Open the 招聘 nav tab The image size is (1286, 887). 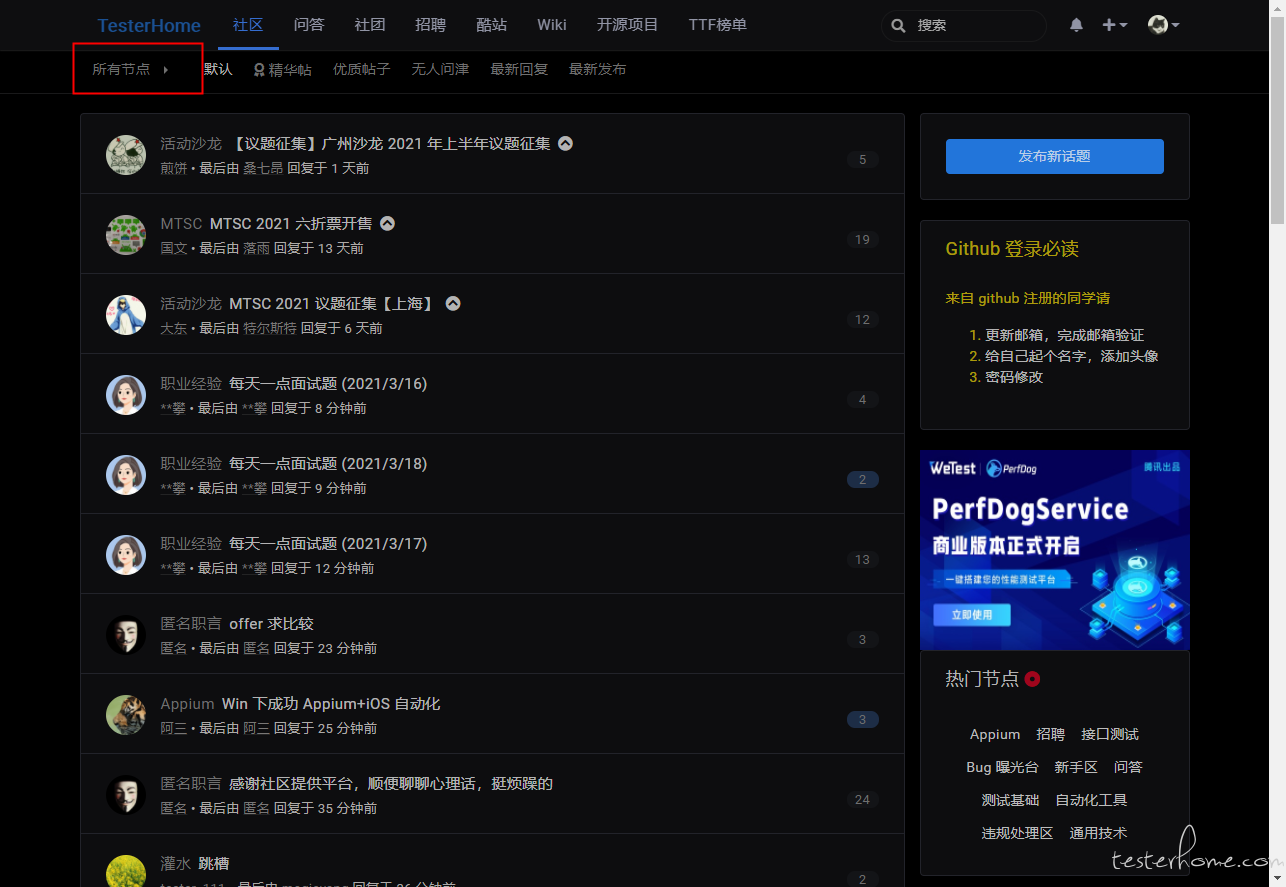[x=431, y=24]
